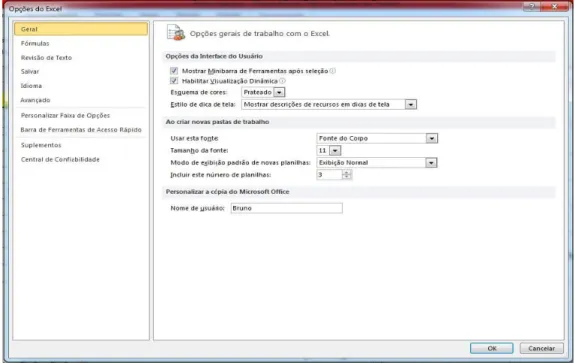575x363 pixels.
Task: Open the Usar esta fonte dropdown
Action: click(x=432, y=138)
